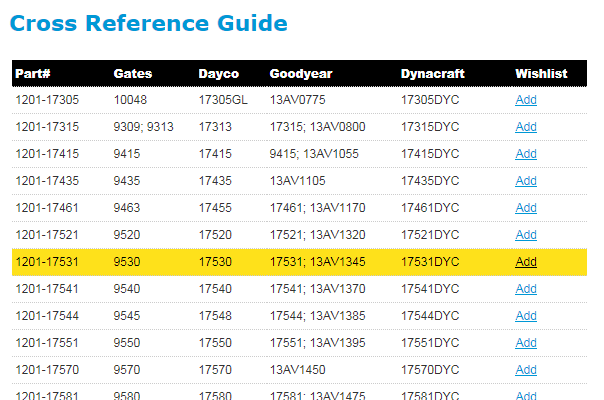Click Goodyear value 17541; 13AV1370
This screenshot has height=400, width=604.
(317, 289)
